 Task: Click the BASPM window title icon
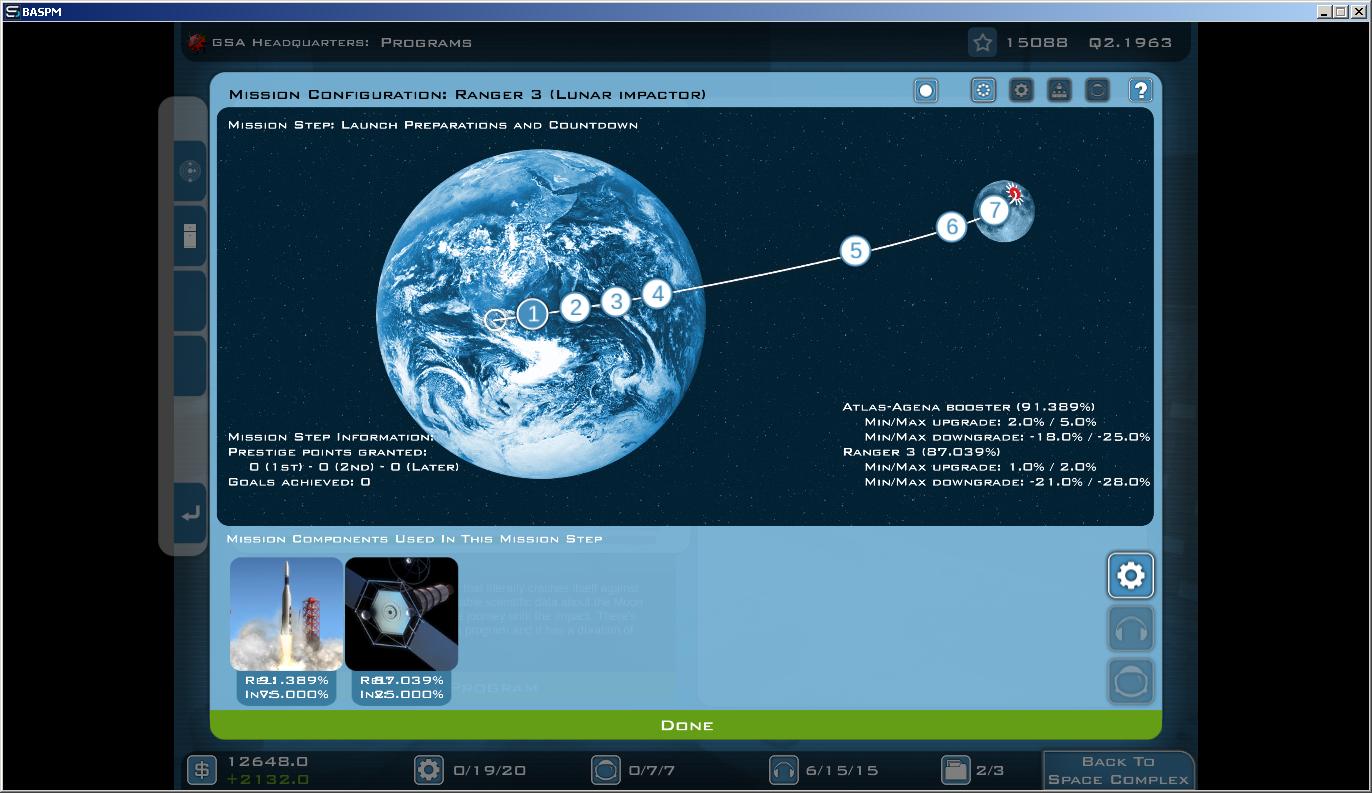[x=12, y=12]
